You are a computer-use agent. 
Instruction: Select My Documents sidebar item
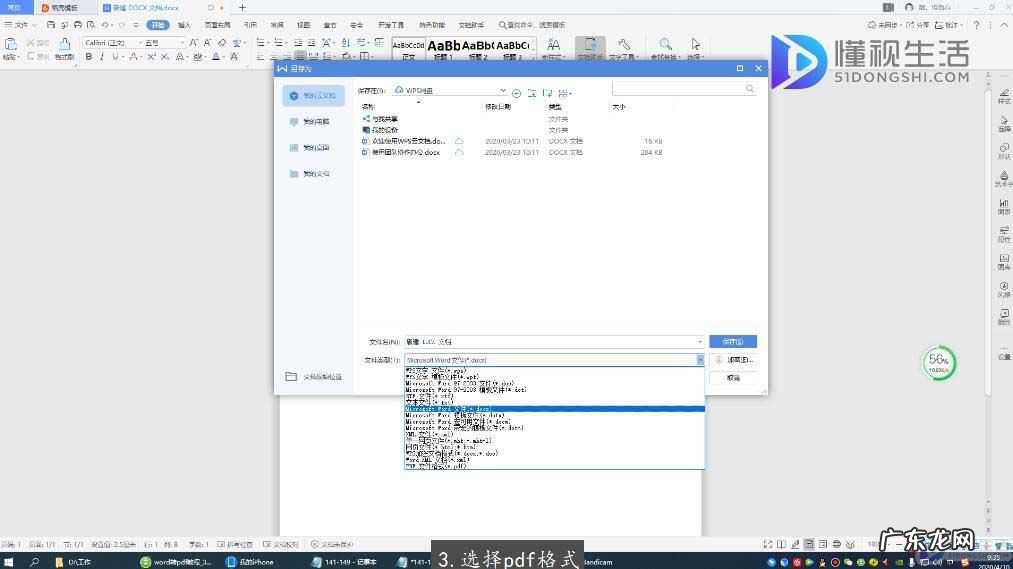pos(313,174)
